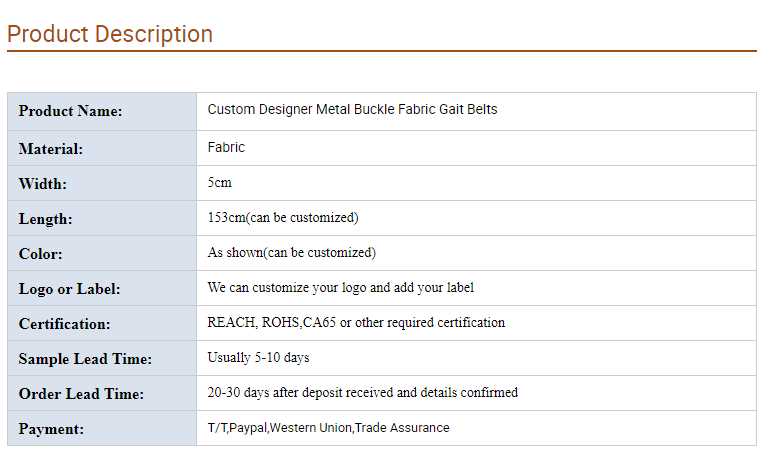Click the Product Description heading
This screenshot has width=784, height=459.
[110, 34]
